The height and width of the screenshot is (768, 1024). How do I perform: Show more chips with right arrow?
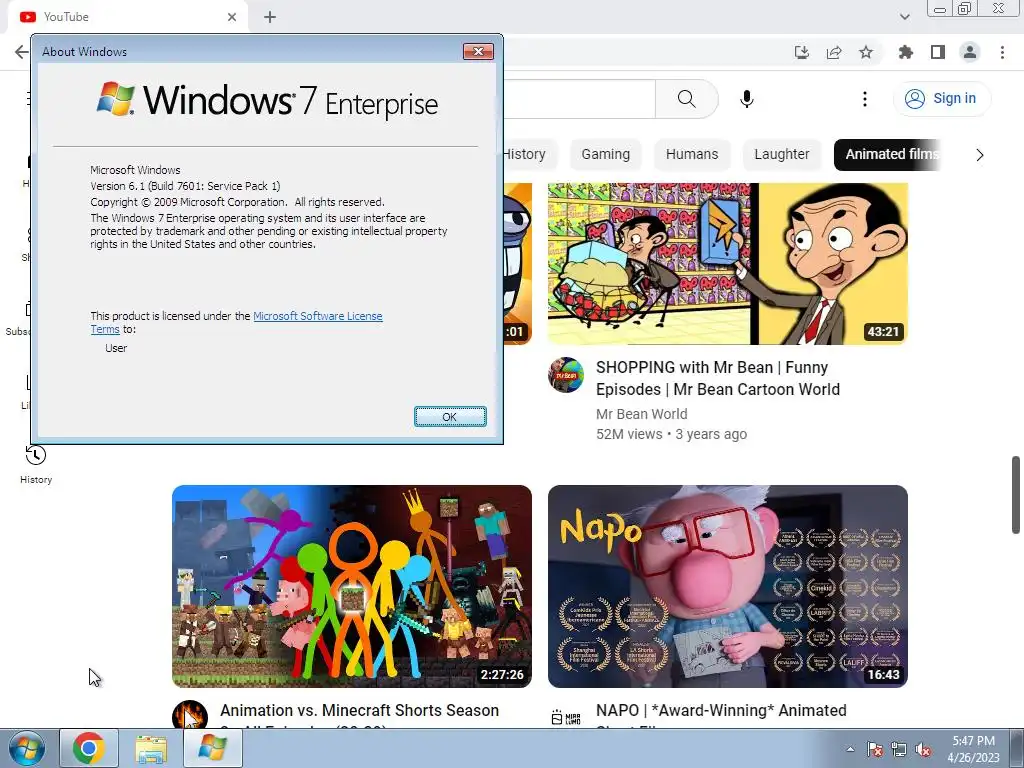pyautogui.click(x=979, y=155)
